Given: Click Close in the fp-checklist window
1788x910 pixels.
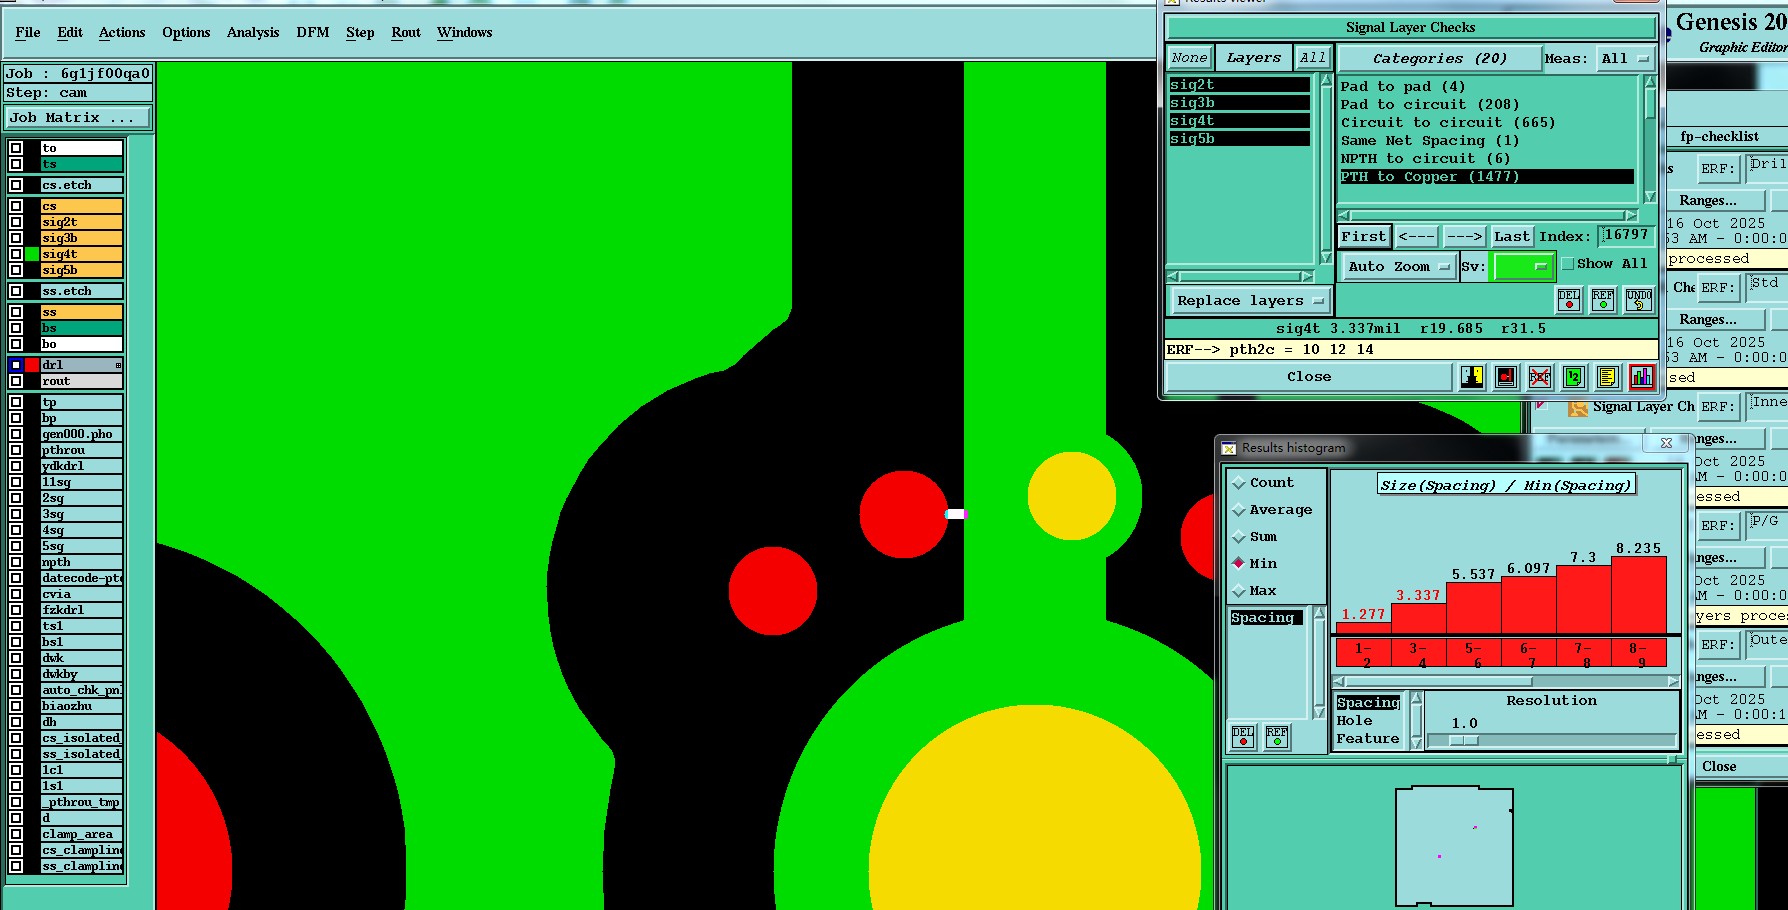Looking at the screenshot, I should [1719, 767].
